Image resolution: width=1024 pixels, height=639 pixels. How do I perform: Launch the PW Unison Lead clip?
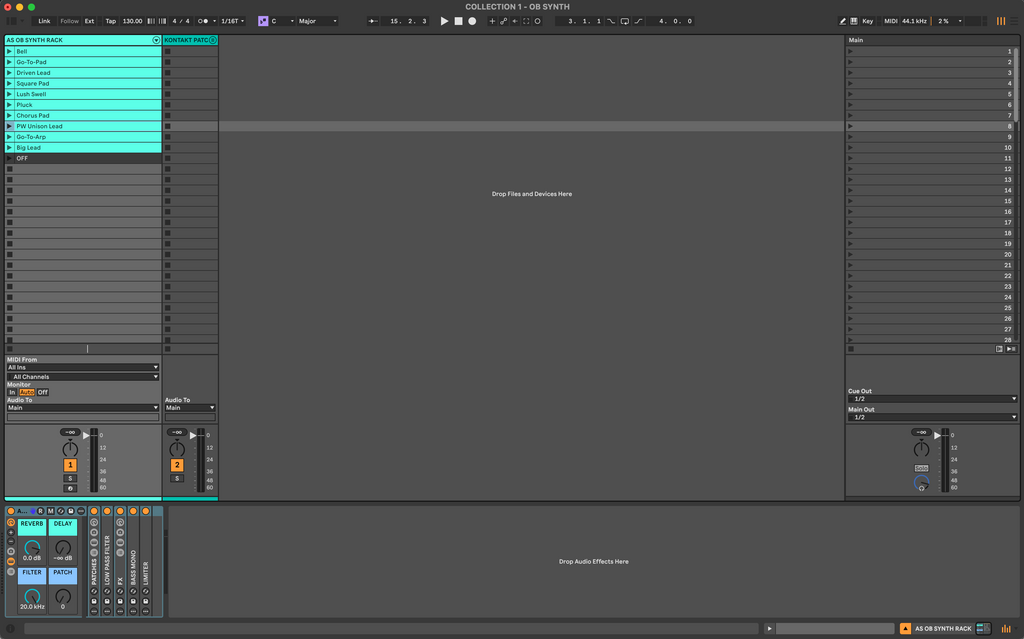10,126
